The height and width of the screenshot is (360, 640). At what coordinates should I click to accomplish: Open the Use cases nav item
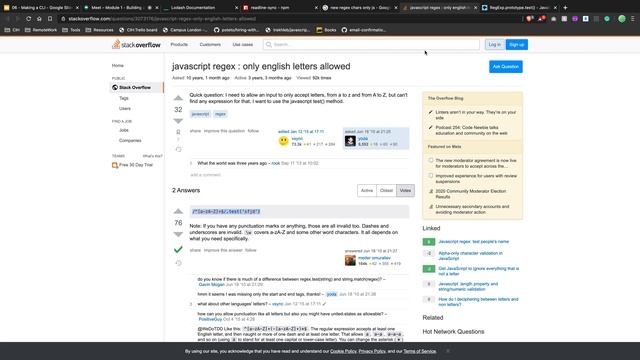[x=242, y=44]
